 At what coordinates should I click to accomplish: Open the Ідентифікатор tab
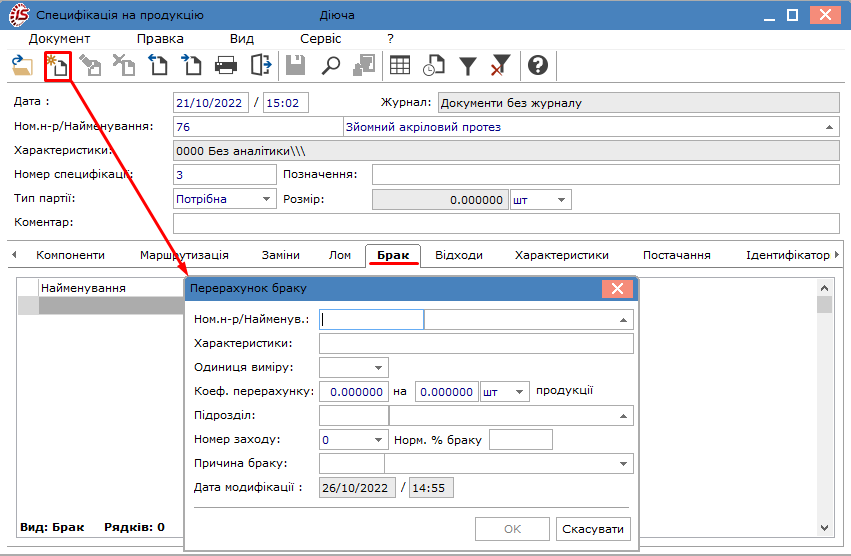[788, 255]
